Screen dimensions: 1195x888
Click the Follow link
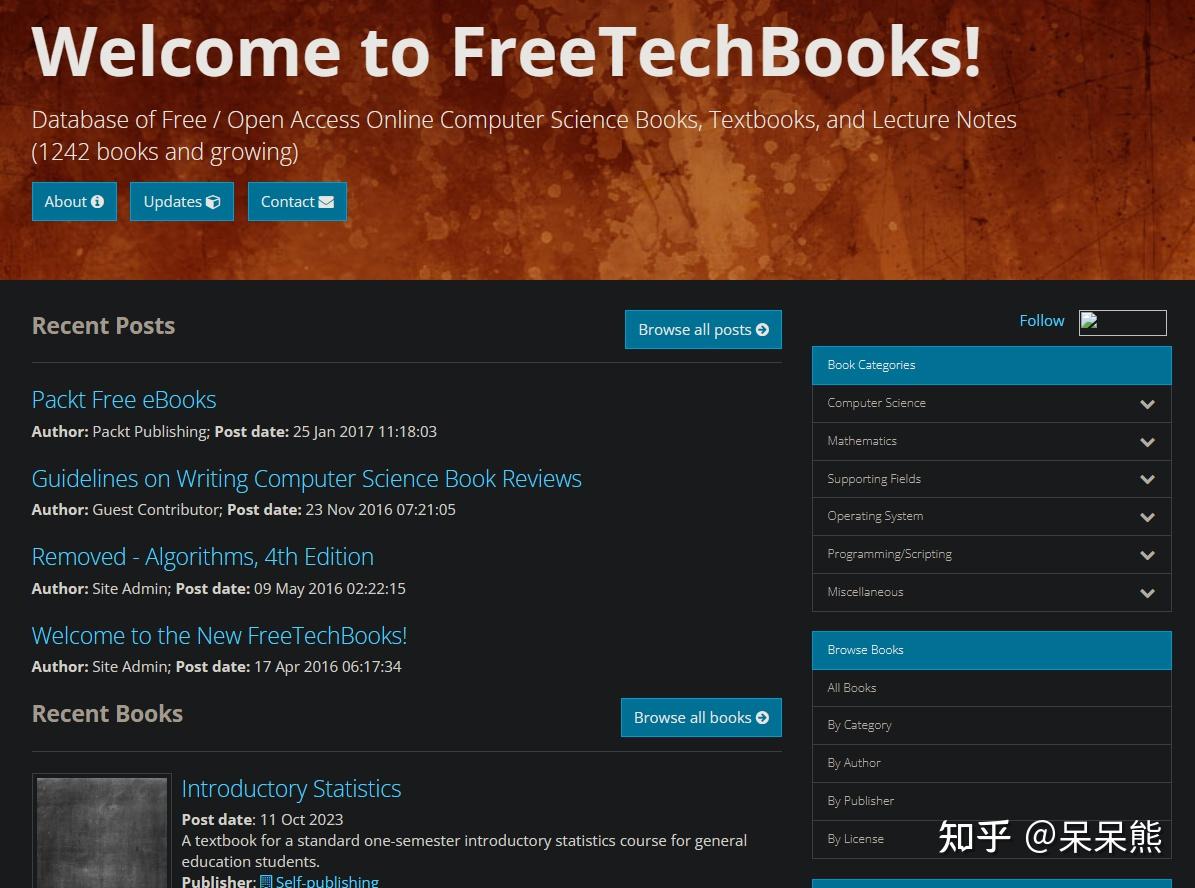click(x=1042, y=321)
